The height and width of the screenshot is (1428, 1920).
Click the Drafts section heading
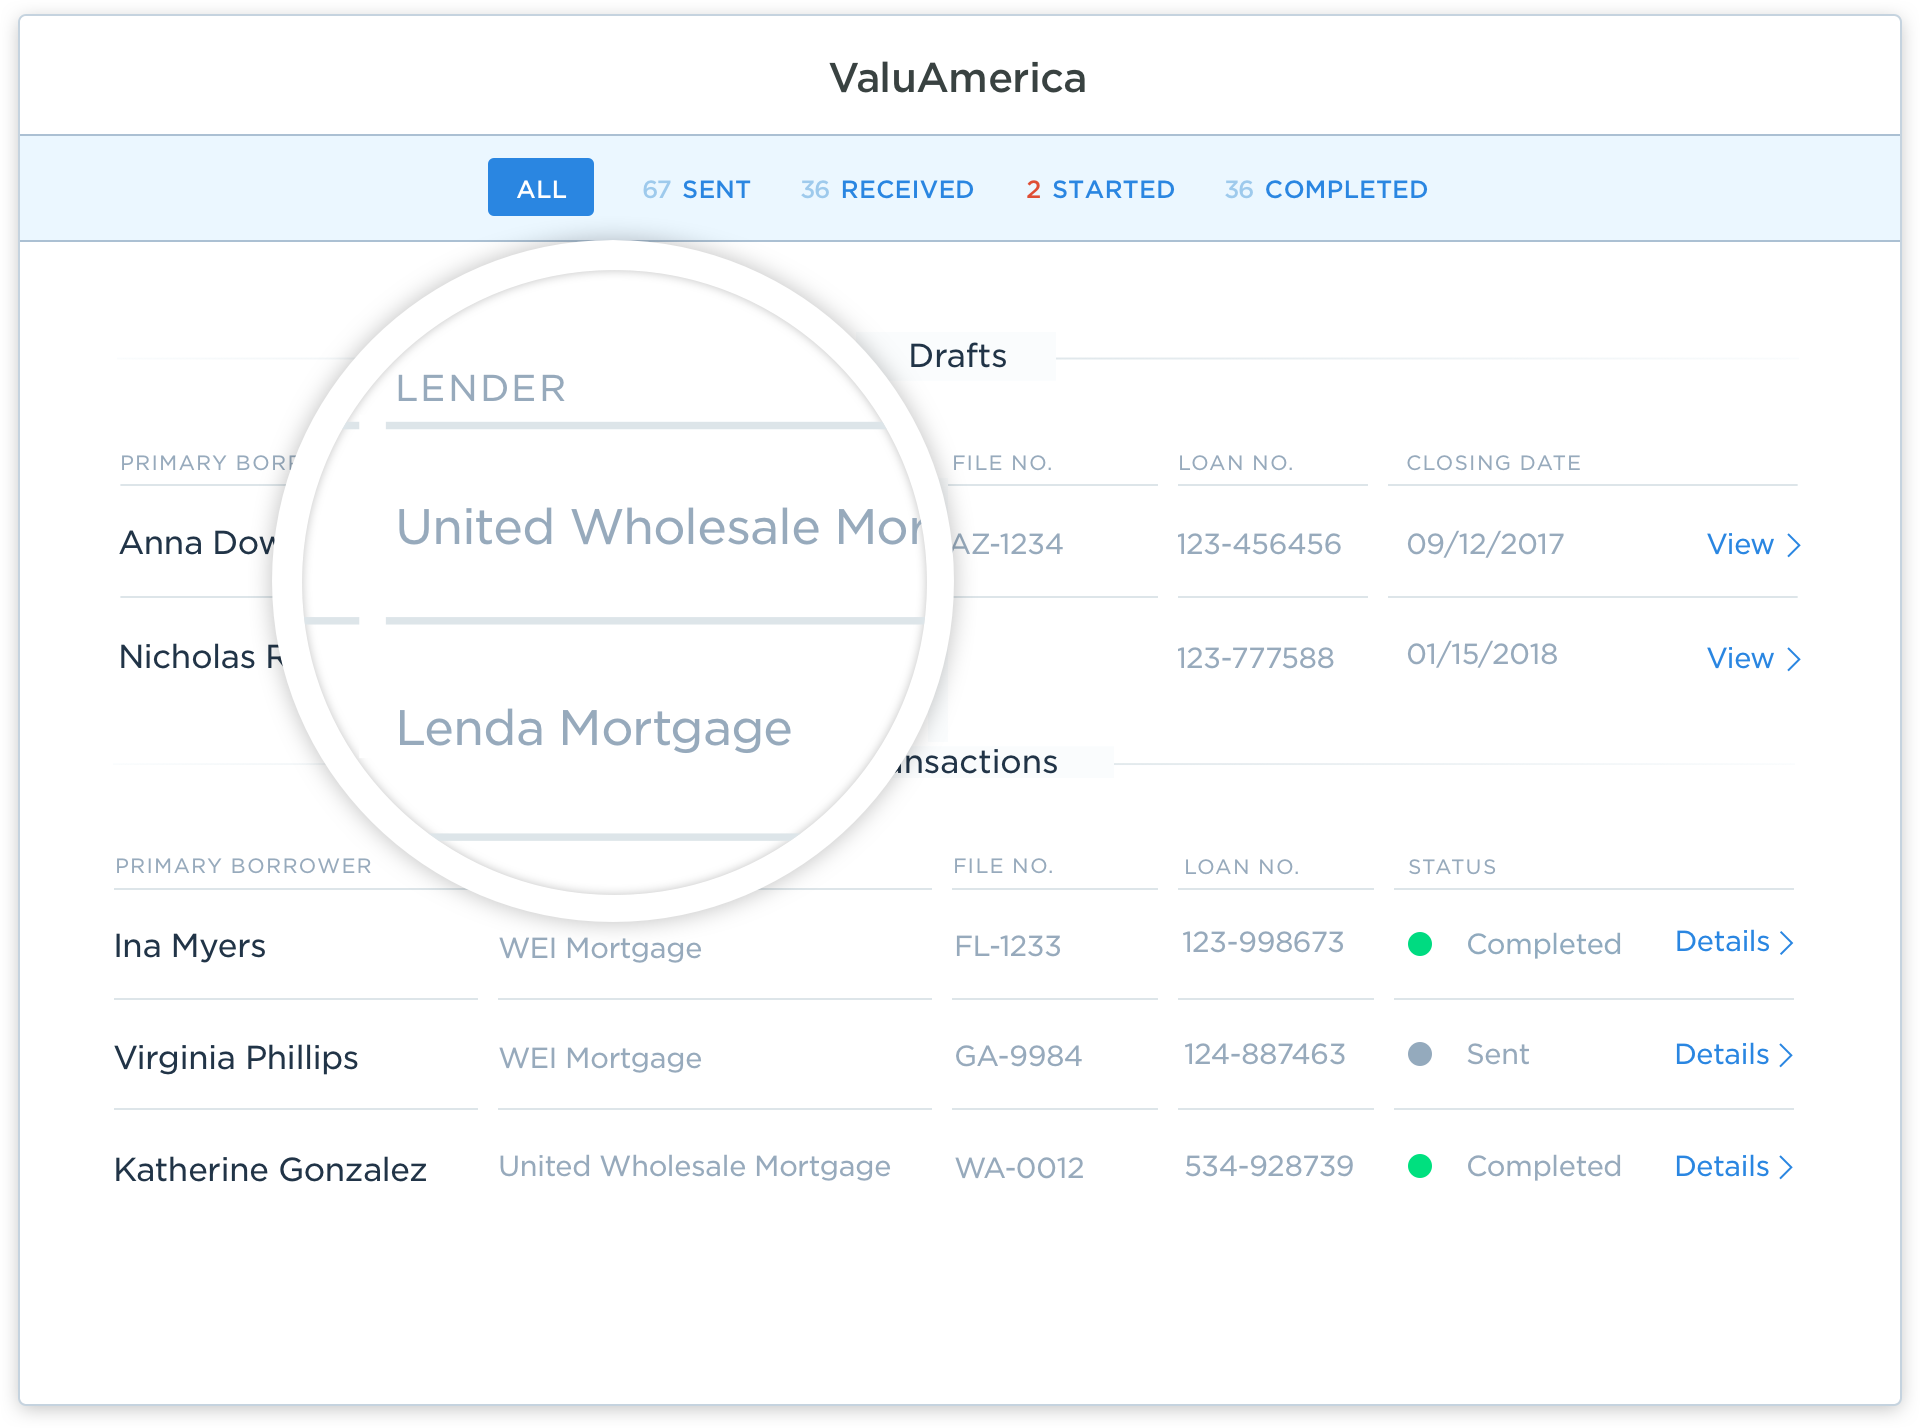(x=957, y=356)
